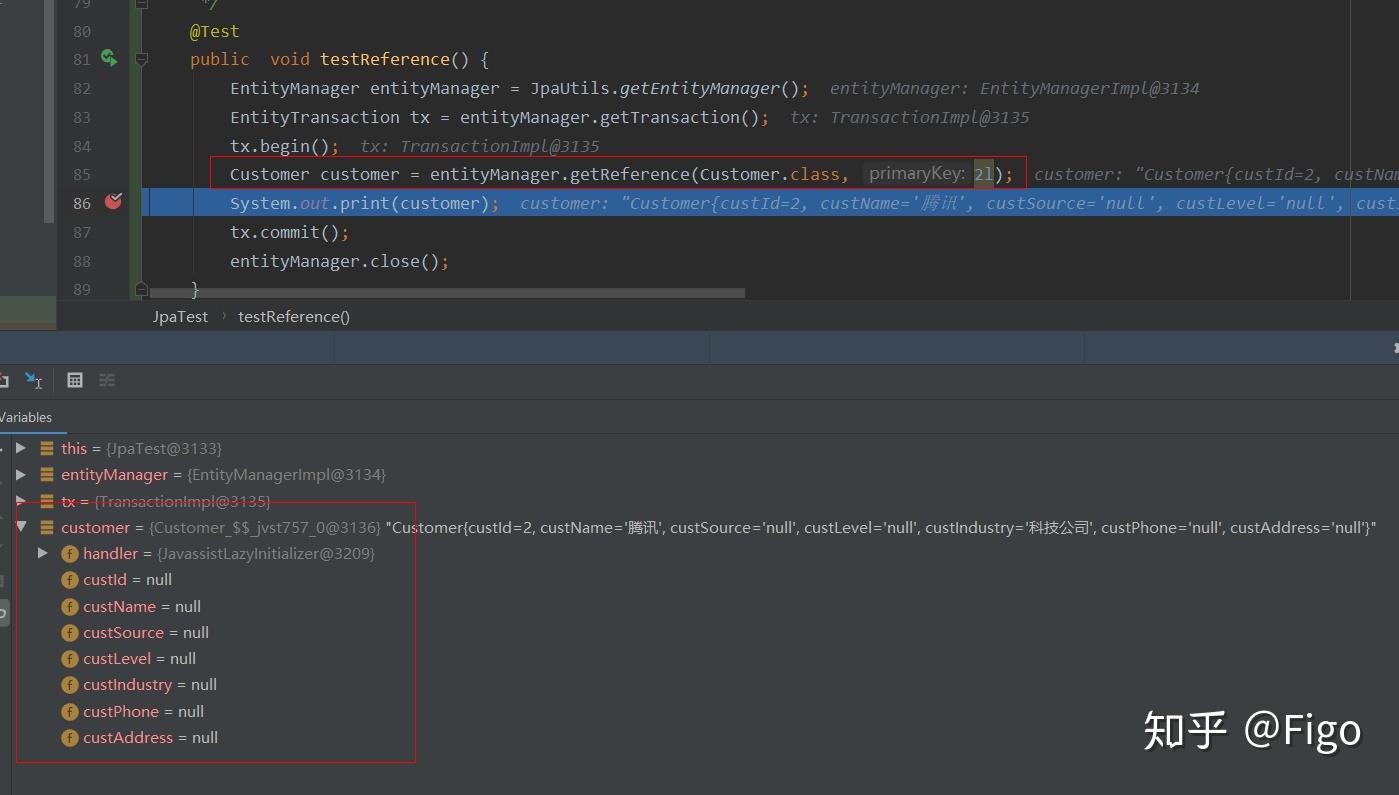
Task: Click the inline hint entityManager: EntityManagerImpl@3134
Action: [x=1015, y=88]
